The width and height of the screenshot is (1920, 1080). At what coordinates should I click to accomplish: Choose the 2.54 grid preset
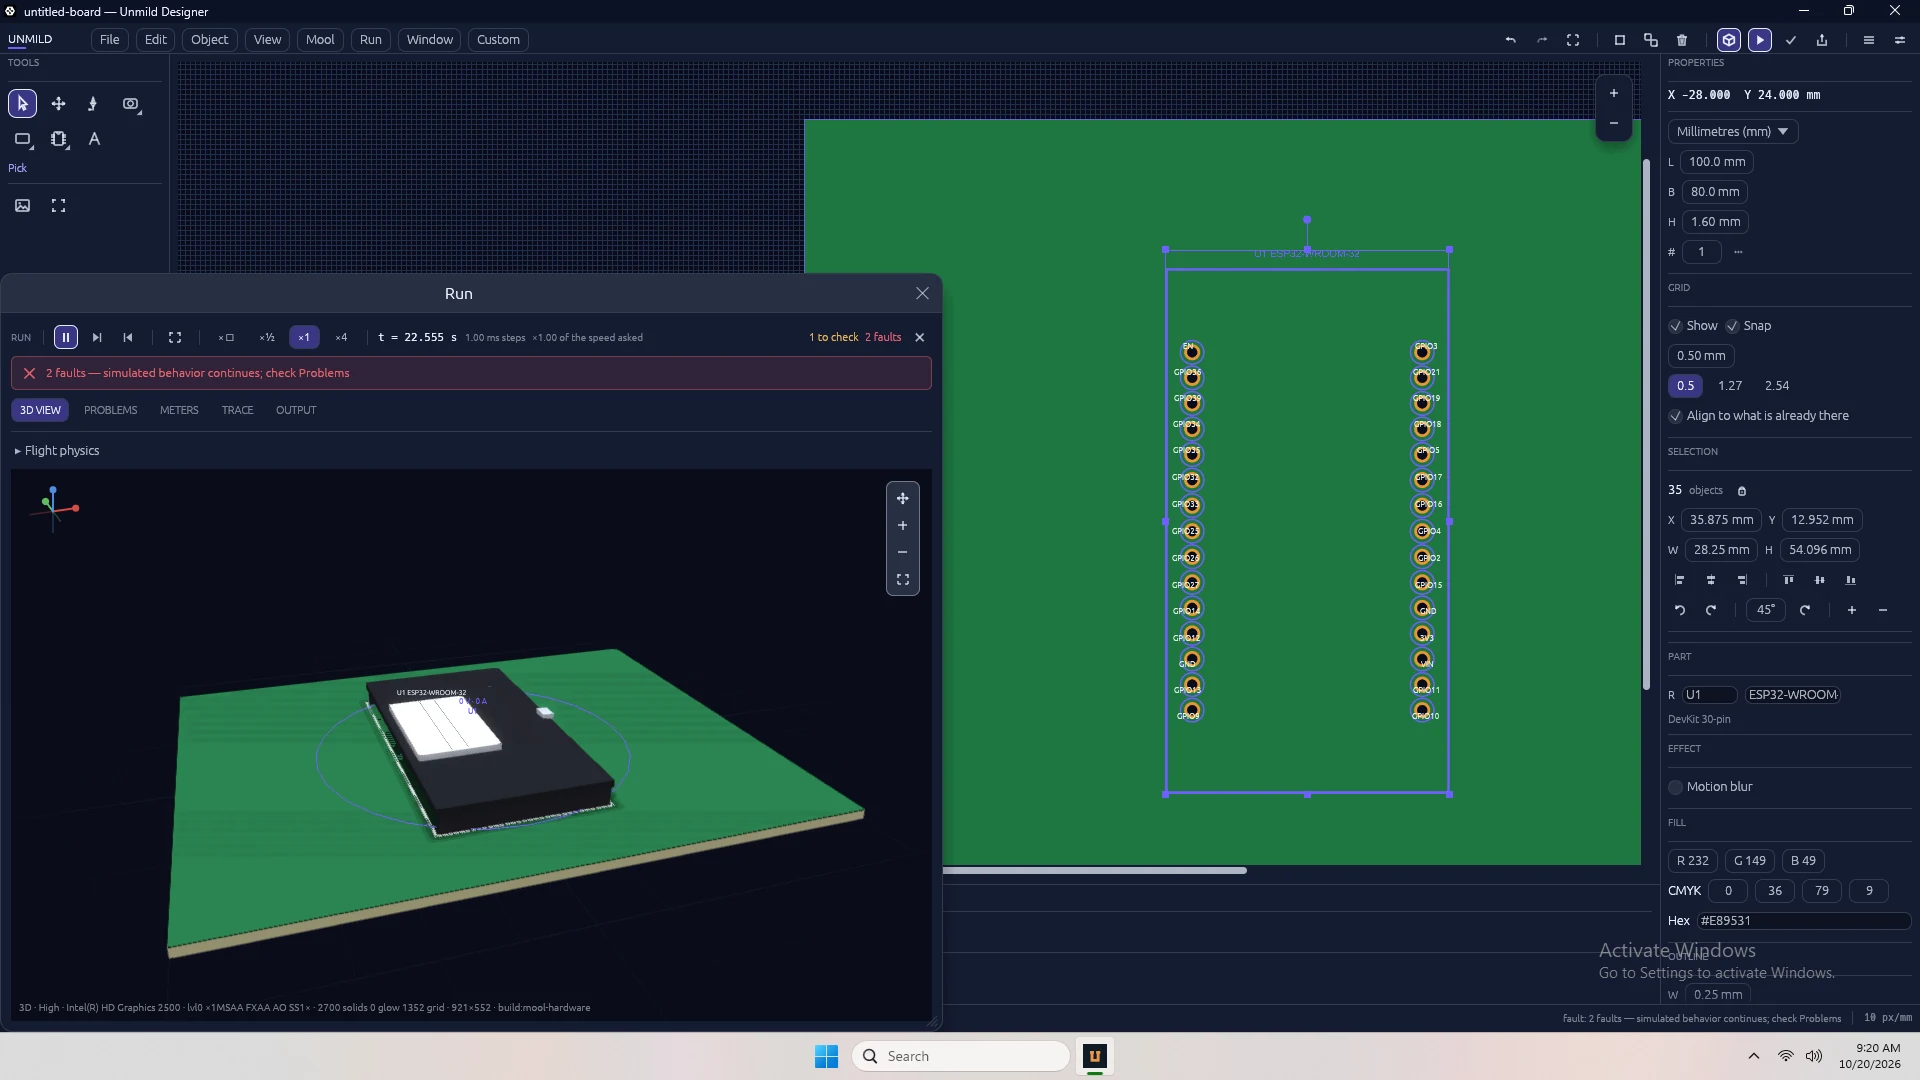coord(1777,386)
